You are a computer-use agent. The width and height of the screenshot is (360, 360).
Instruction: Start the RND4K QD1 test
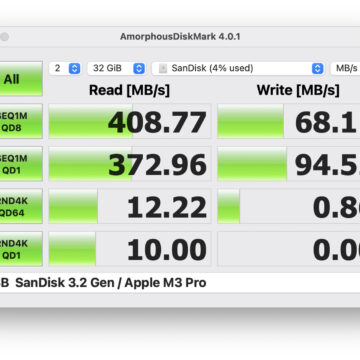pyautogui.click(x=21, y=249)
